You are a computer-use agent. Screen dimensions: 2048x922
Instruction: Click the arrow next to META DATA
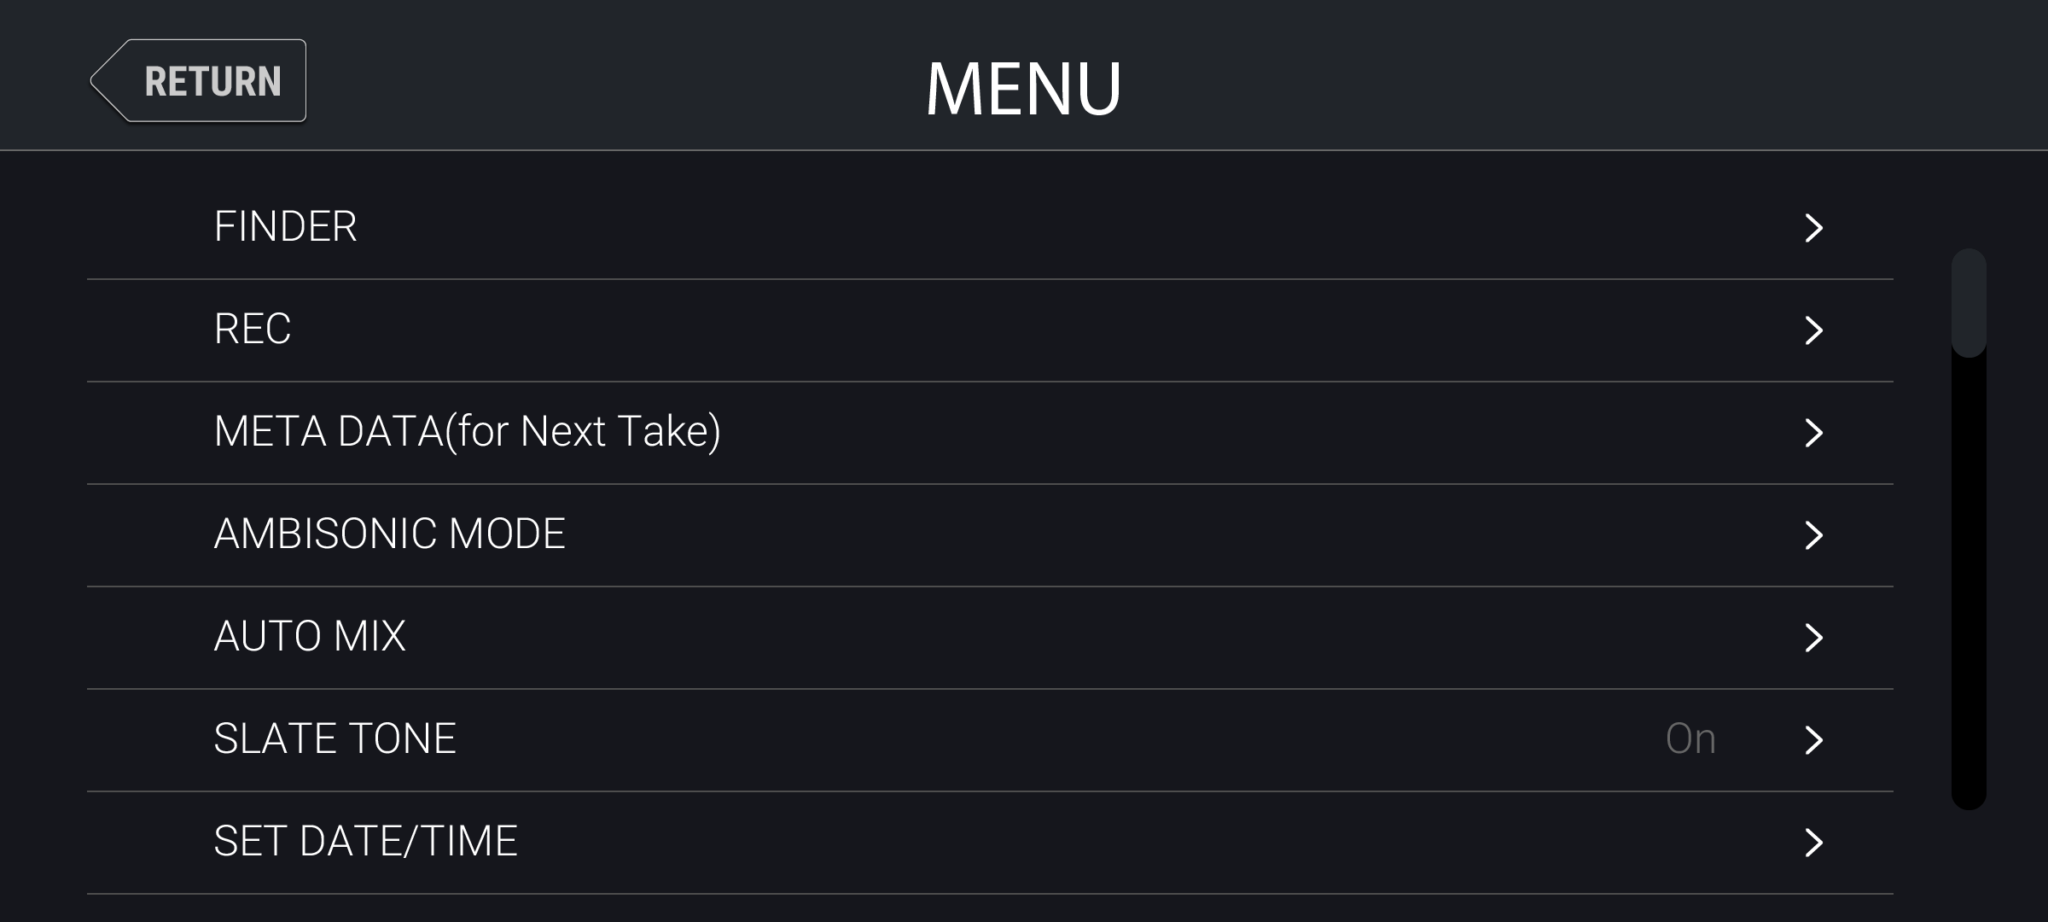(1813, 432)
